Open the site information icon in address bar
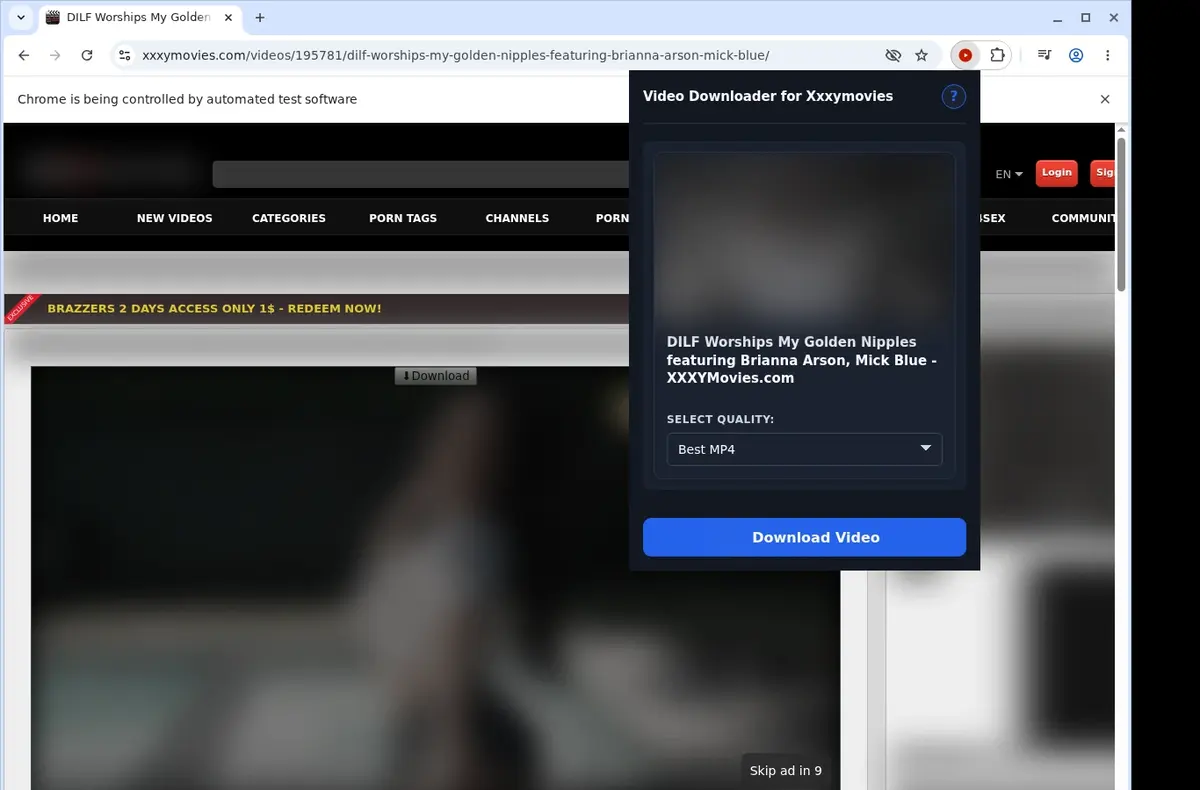Image resolution: width=1200 pixels, height=790 pixels. 124,56
